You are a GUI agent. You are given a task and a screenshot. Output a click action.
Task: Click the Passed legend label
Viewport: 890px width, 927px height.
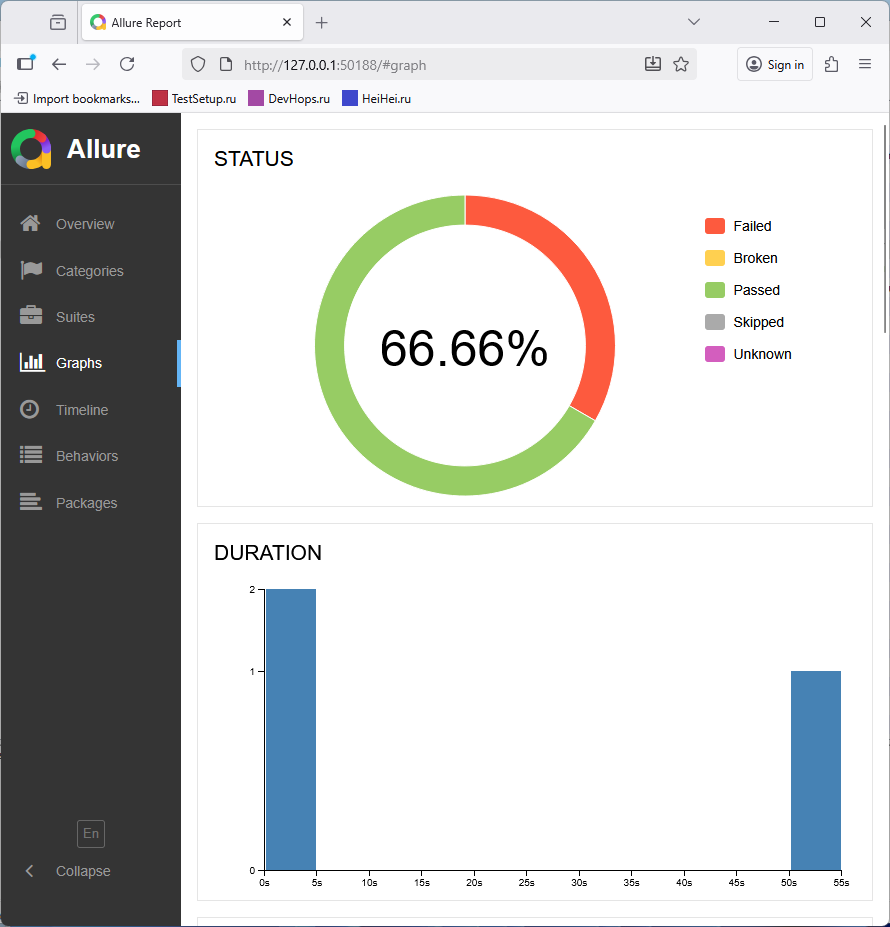756,290
